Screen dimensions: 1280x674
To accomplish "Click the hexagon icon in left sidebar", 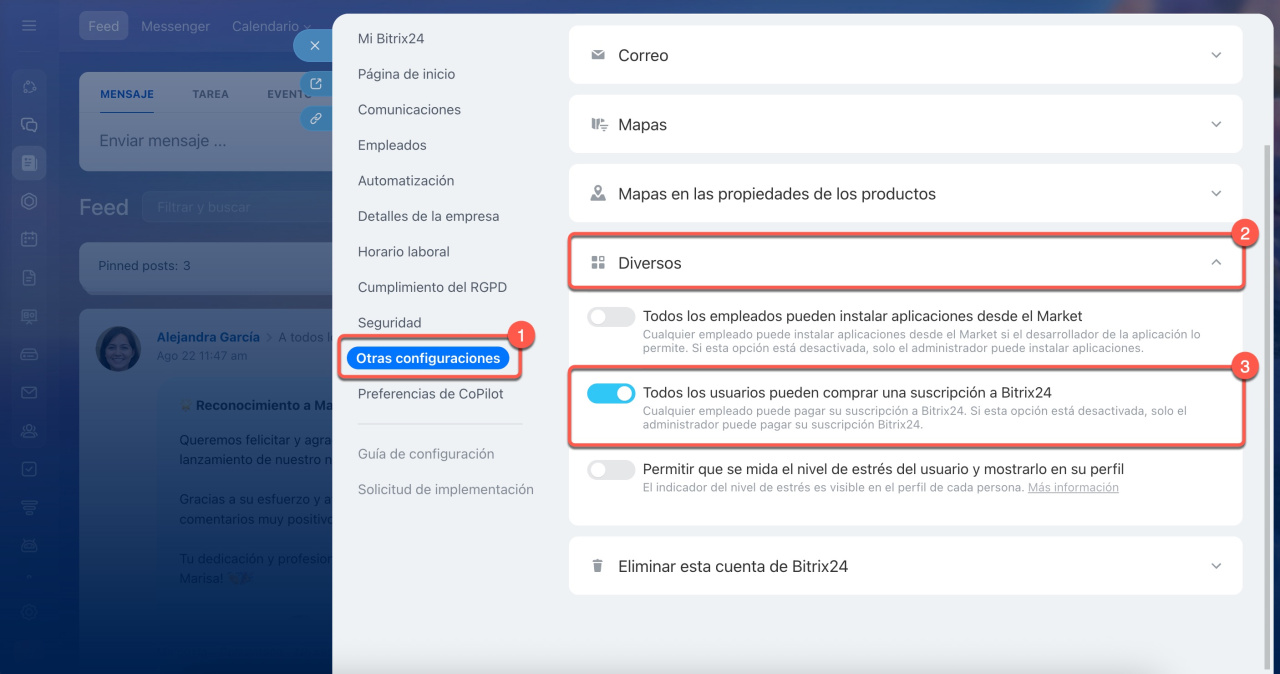I will (29, 201).
